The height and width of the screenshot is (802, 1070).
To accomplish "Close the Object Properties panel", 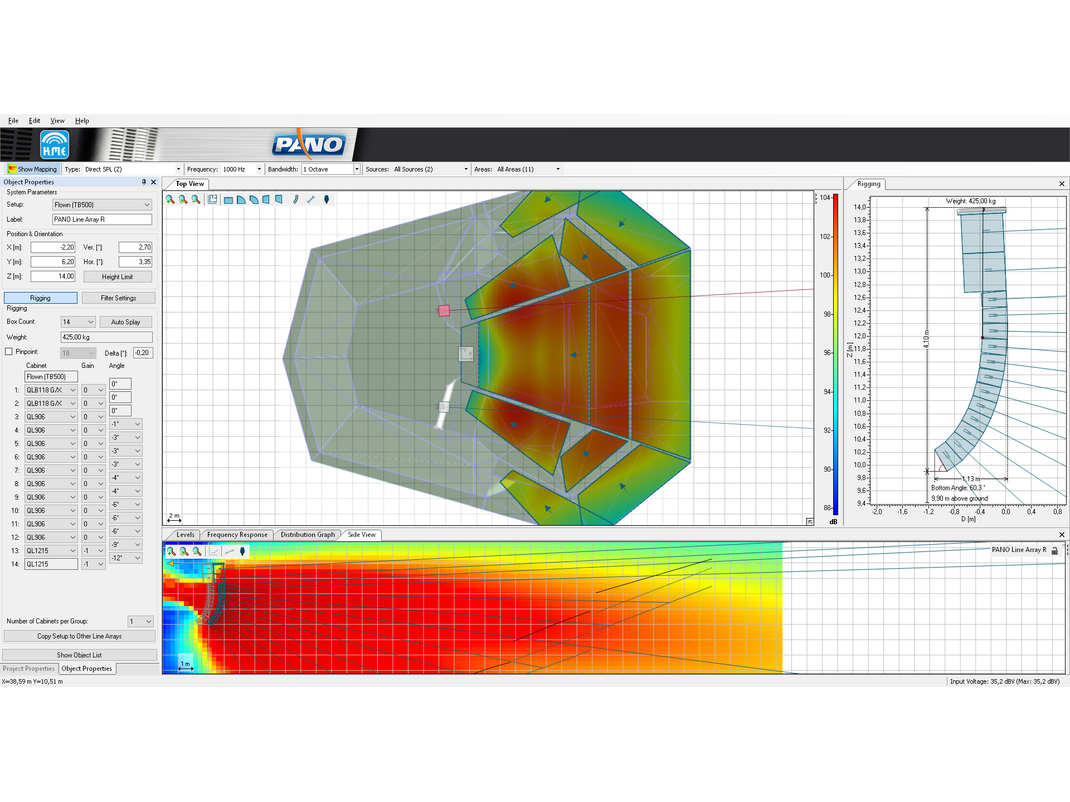I will click(x=154, y=182).
